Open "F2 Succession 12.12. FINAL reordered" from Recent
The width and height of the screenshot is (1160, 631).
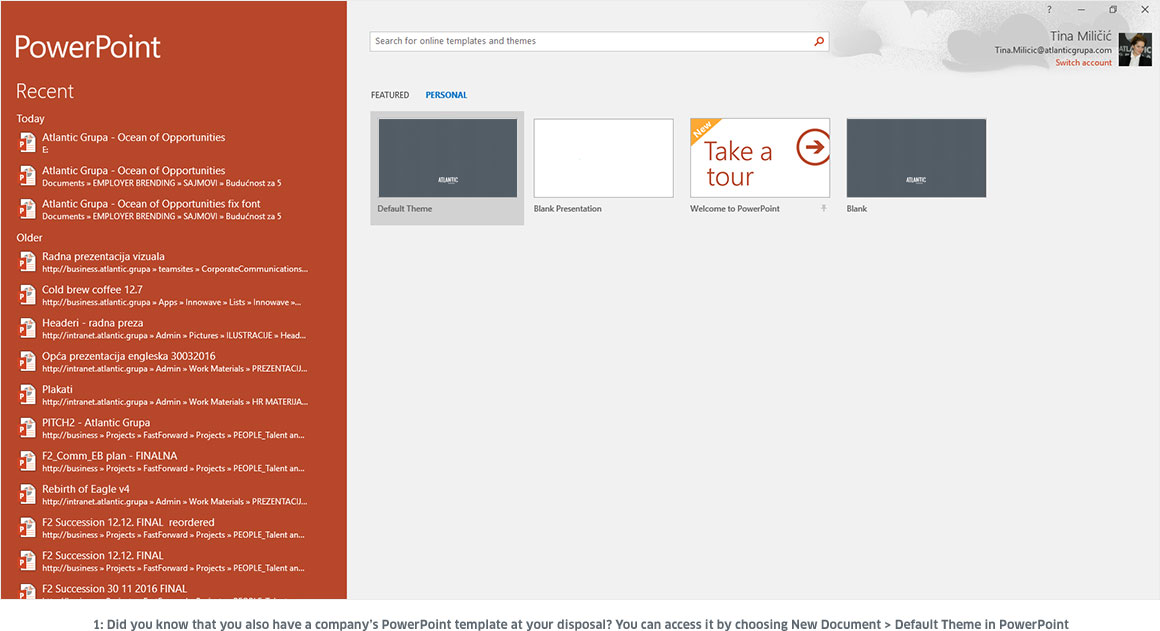(x=128, y=521)
